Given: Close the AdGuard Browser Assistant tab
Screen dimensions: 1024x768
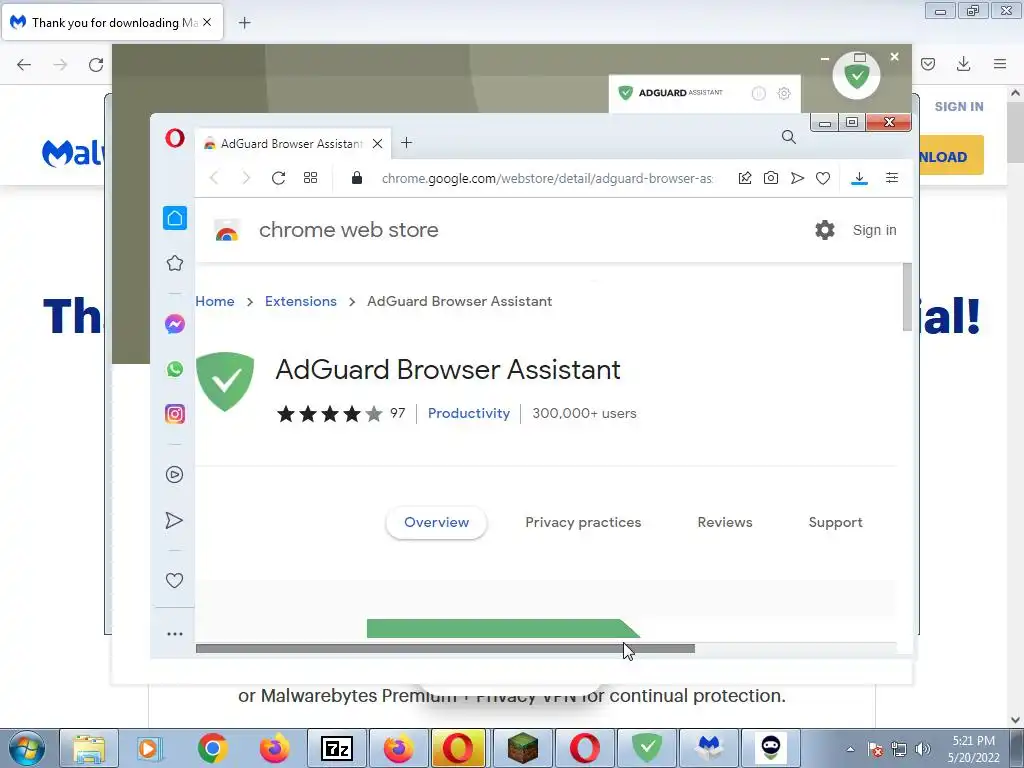Looking at the screenshot, I should pos(377,144).
